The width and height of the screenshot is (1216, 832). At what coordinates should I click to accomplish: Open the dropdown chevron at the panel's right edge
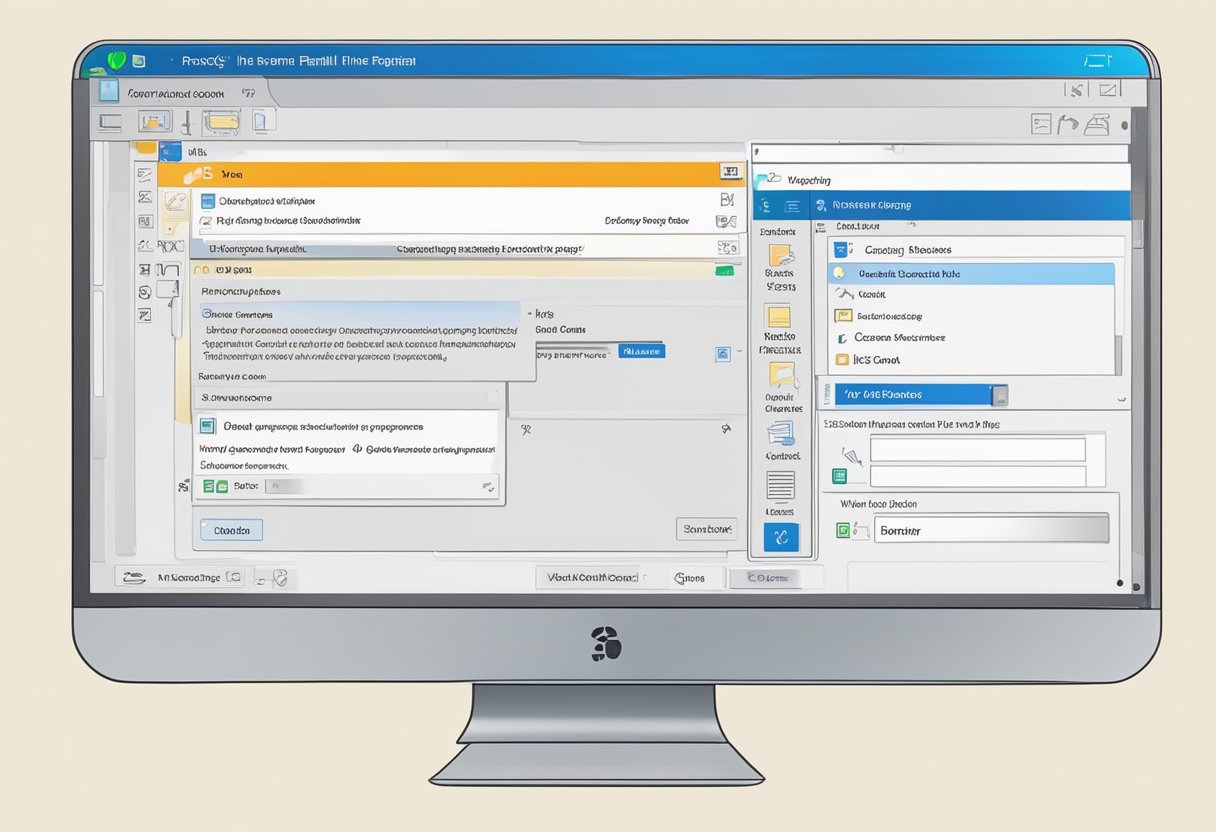point(1119,398)
